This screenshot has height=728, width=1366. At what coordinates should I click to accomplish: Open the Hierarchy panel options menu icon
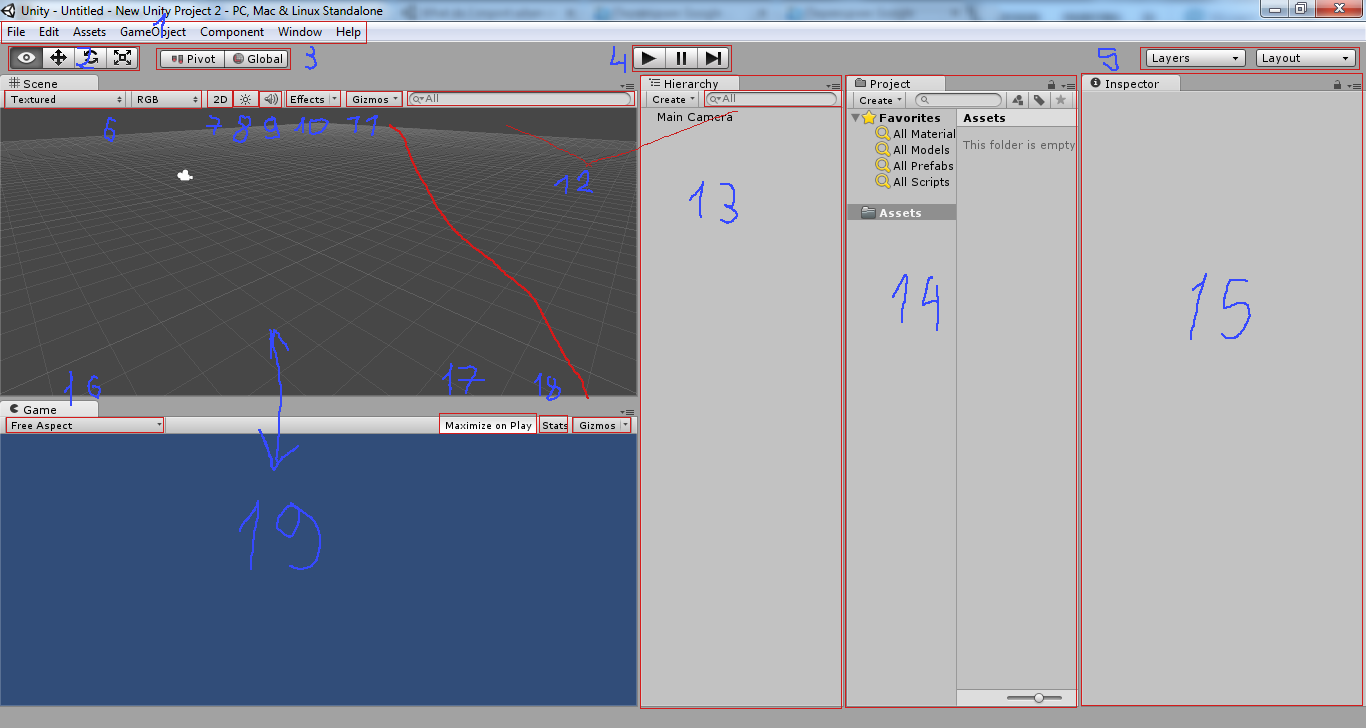tap(835, 86)
